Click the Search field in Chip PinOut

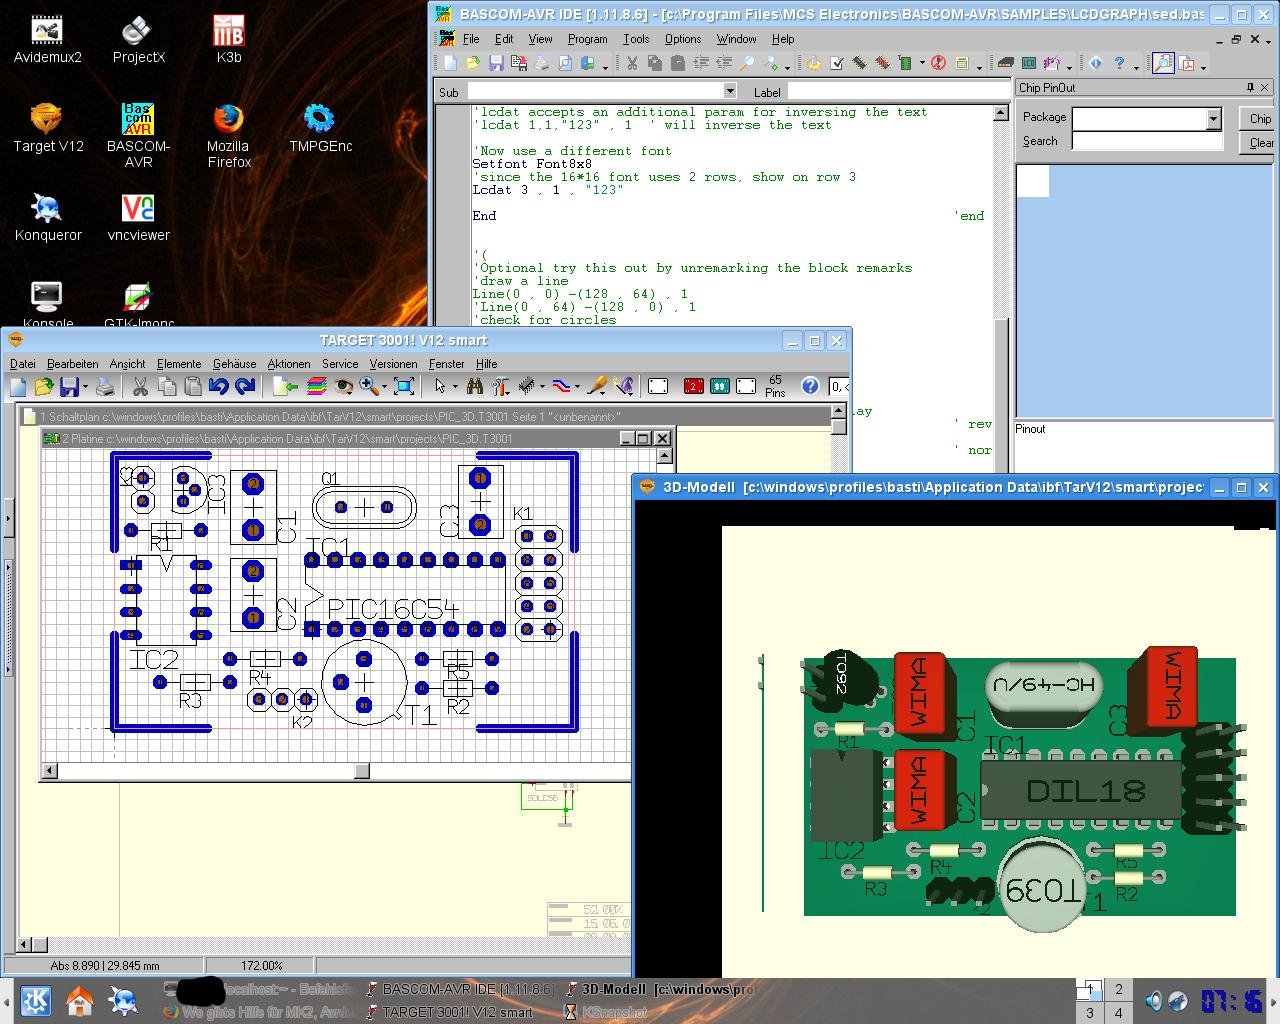(x=1147, y=141)
